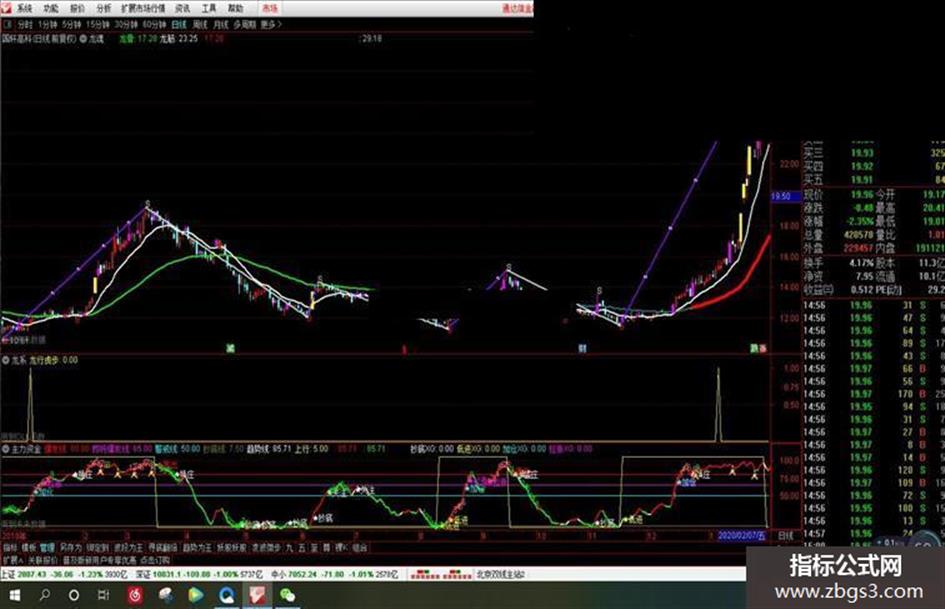Switch to the 1分钟 period
The height and width of the screenshot is (609, 945).
[47, 25]
